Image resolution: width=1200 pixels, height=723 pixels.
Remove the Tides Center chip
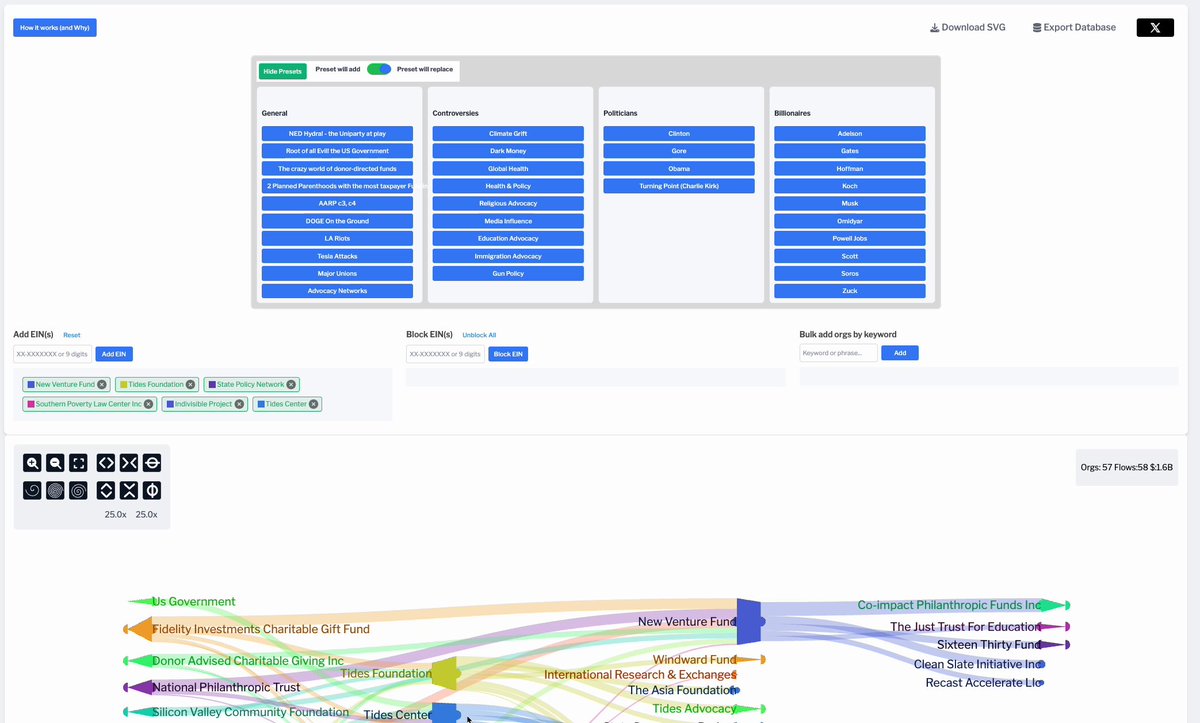(314, 404)
